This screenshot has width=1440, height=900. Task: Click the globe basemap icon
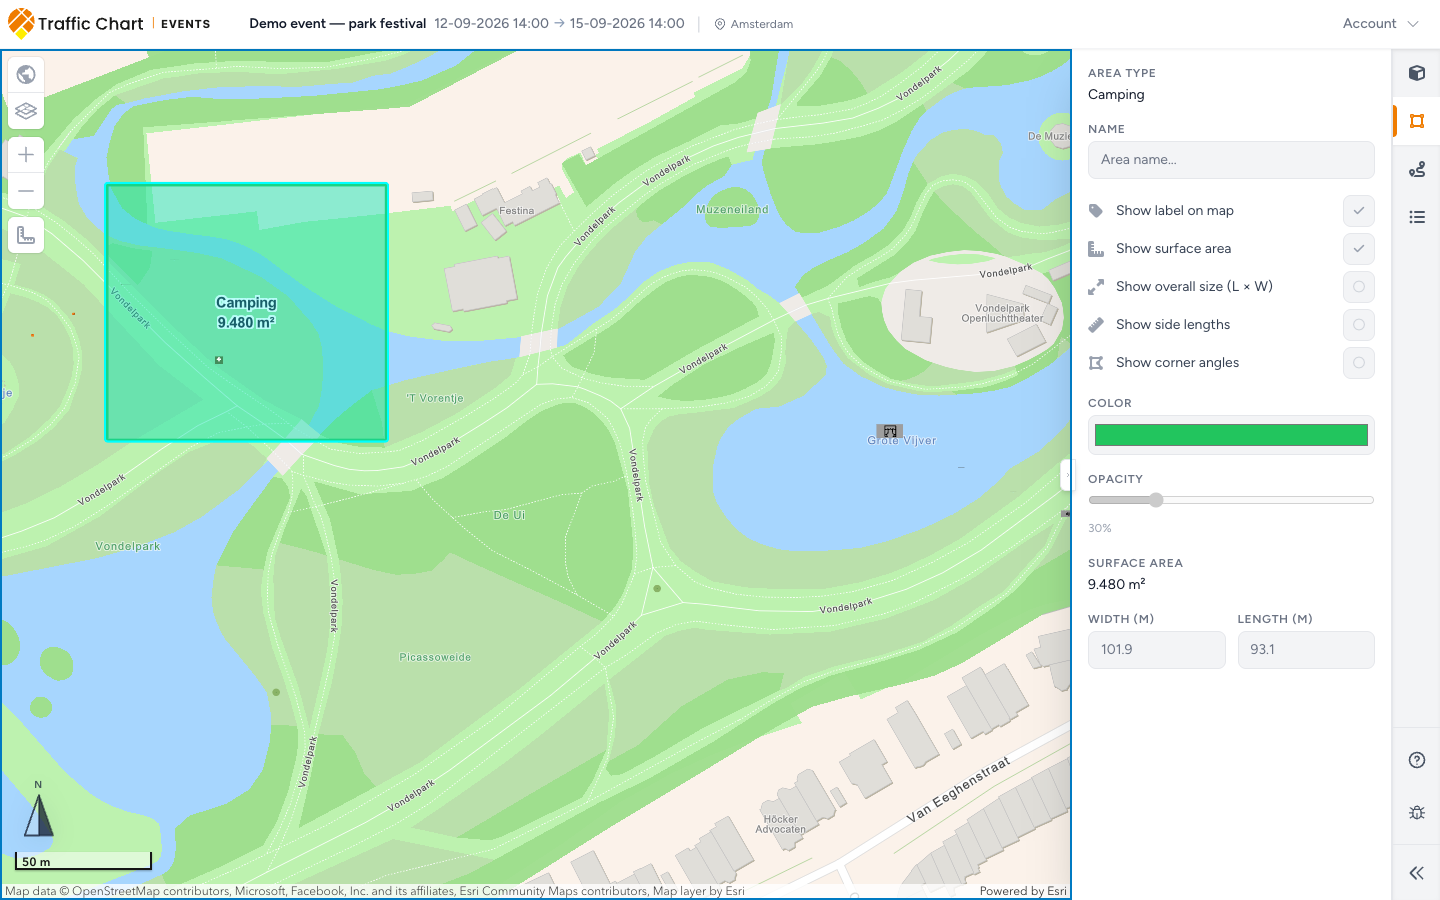(26, 74)
